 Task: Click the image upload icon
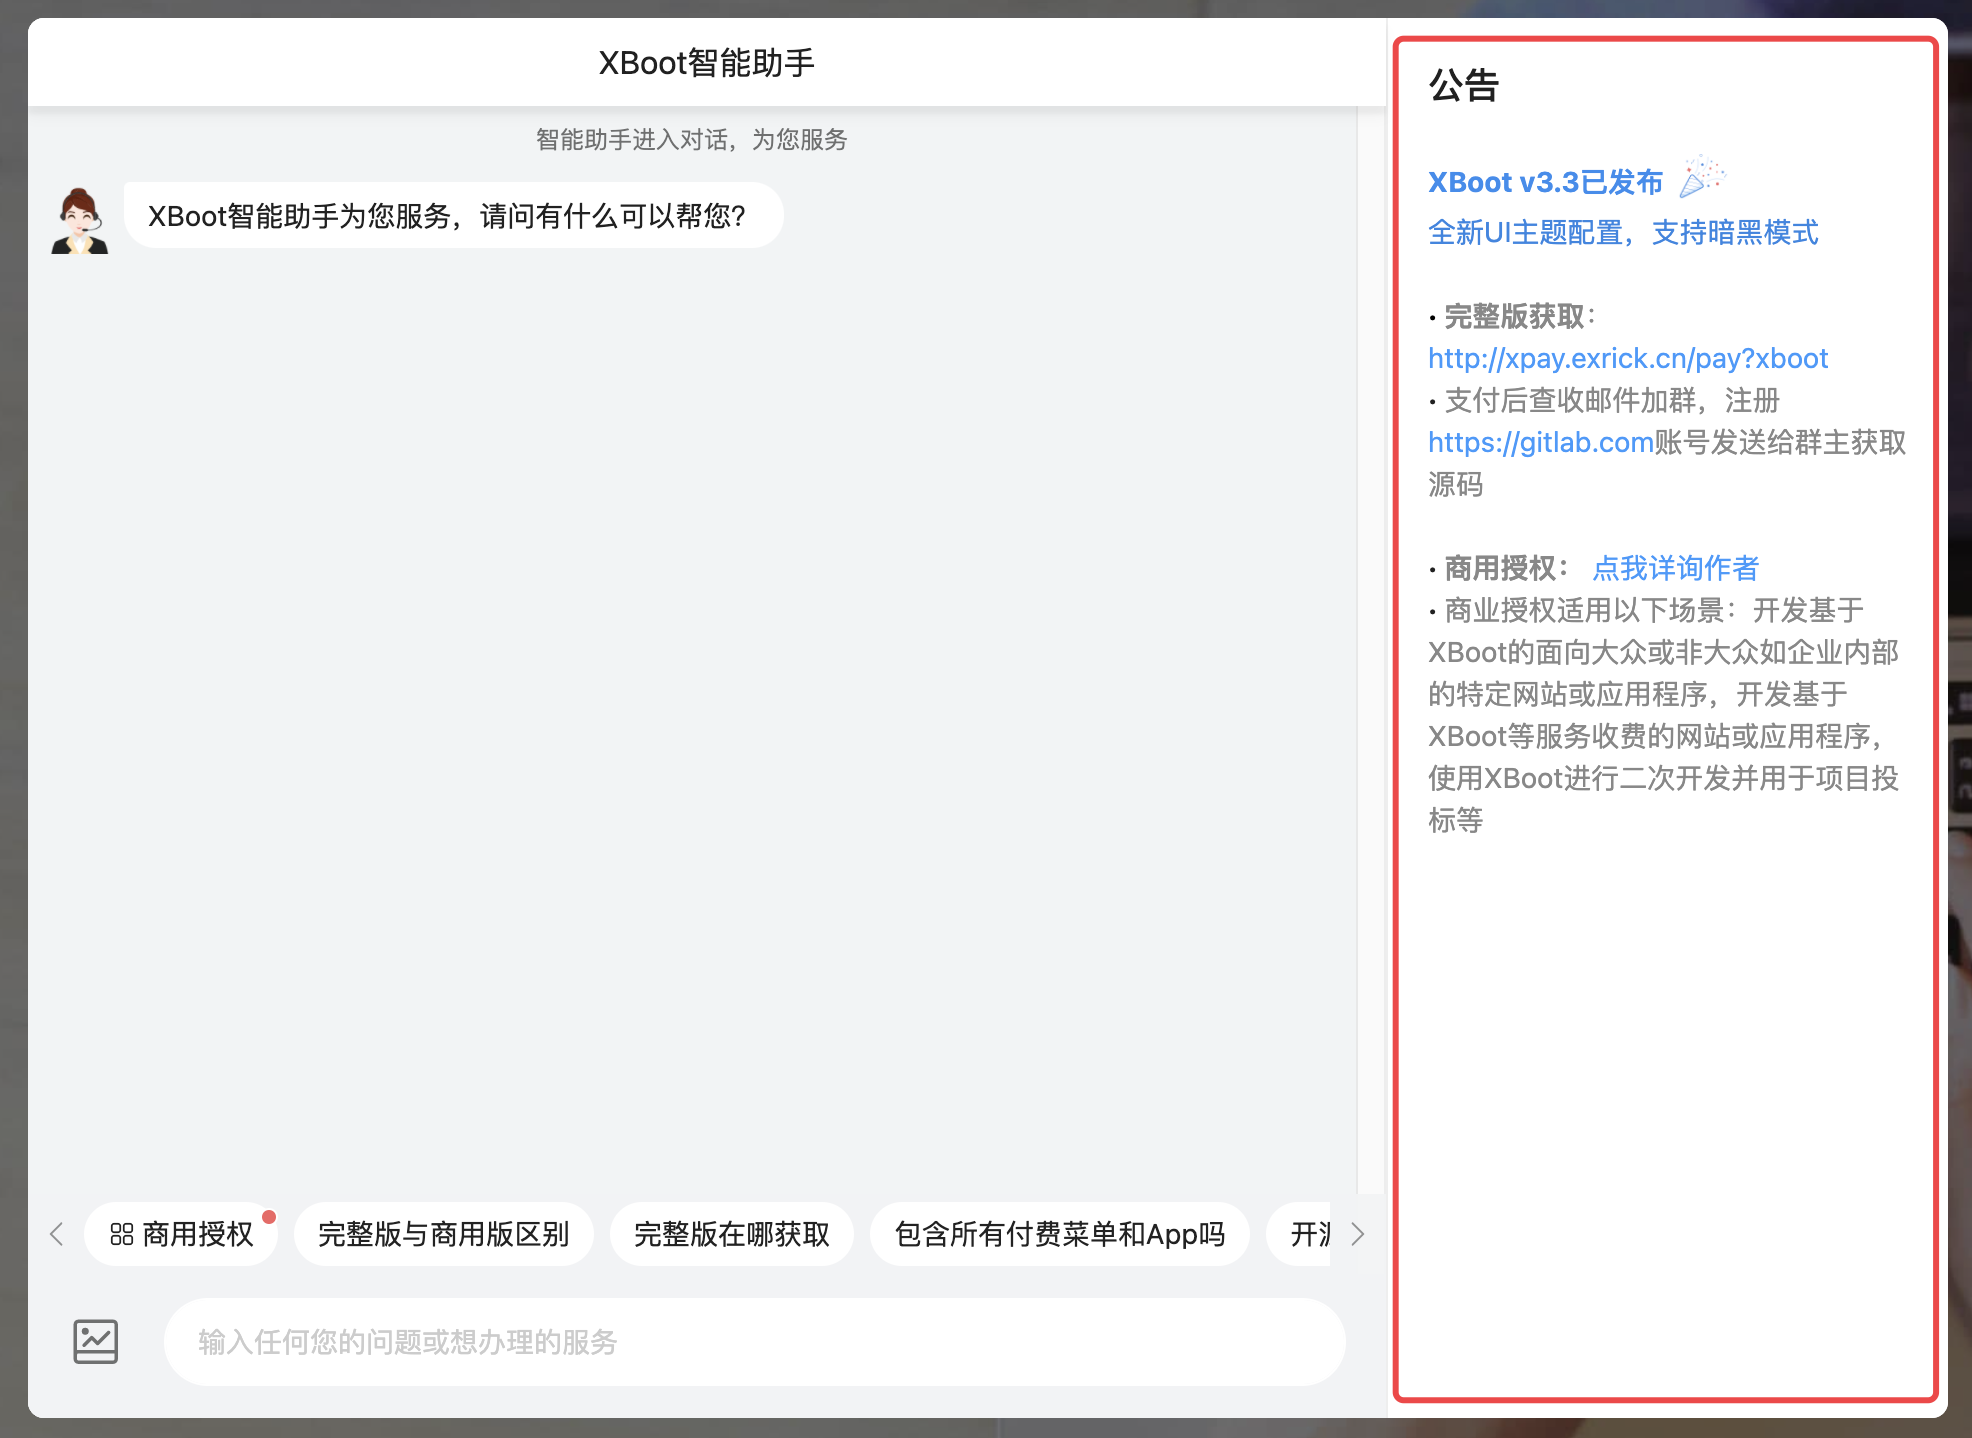coord(96,1341)
